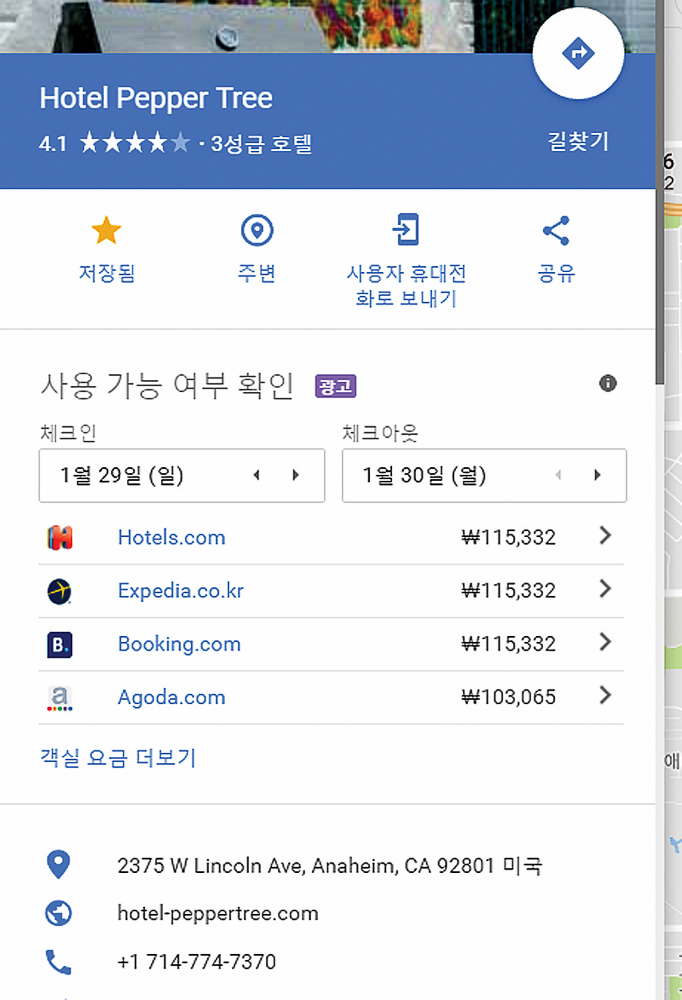This screenshot has height=1000, width=682.
Task: Click 객실 요금 더보기 more rates link
Action: tap(118, 758)
